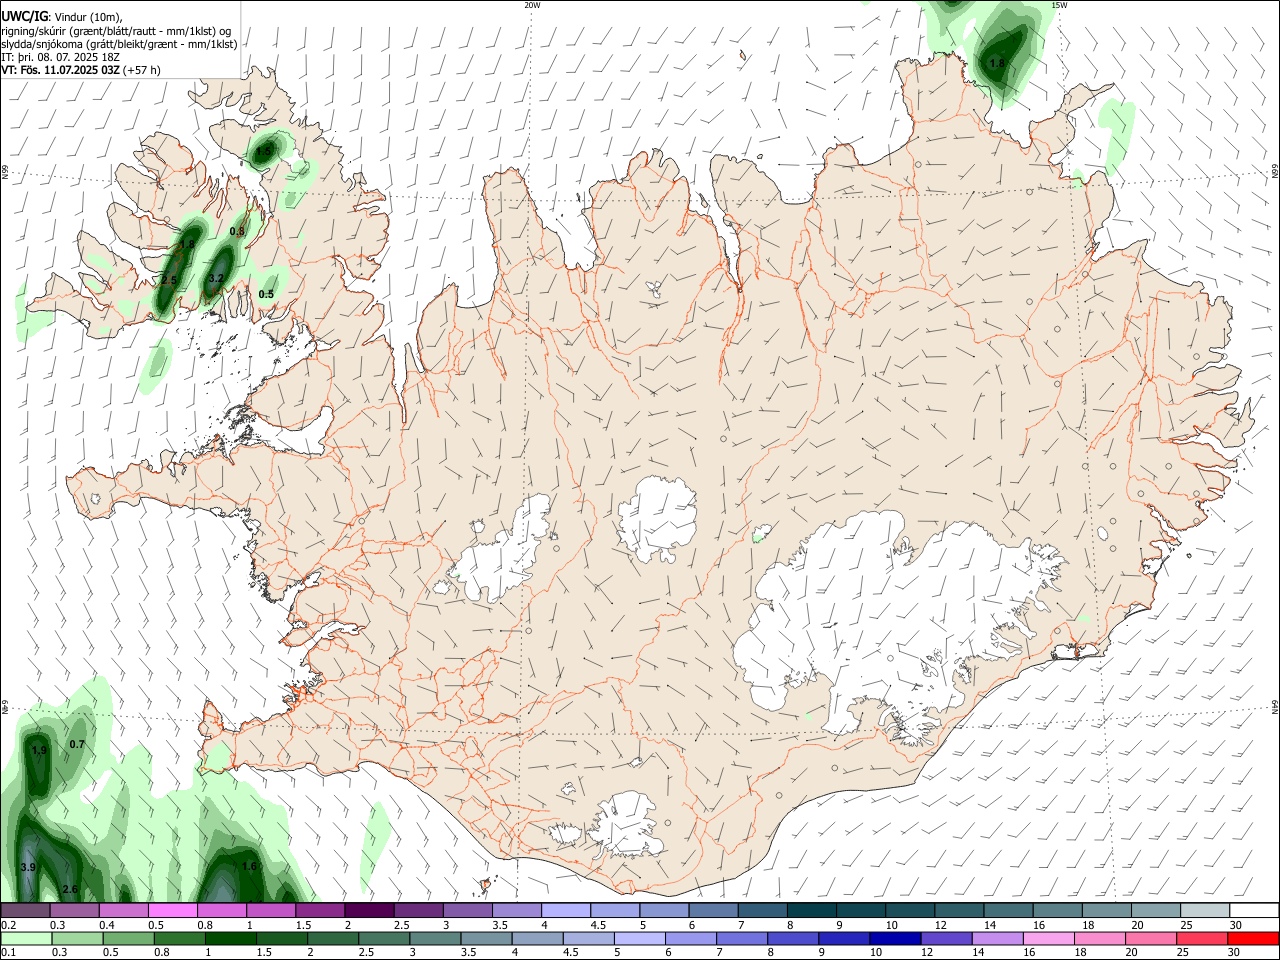Screen dimensions: 1280x960
Task: Click upper legend swatch between 6 and 7
Action: pos(712,911)
